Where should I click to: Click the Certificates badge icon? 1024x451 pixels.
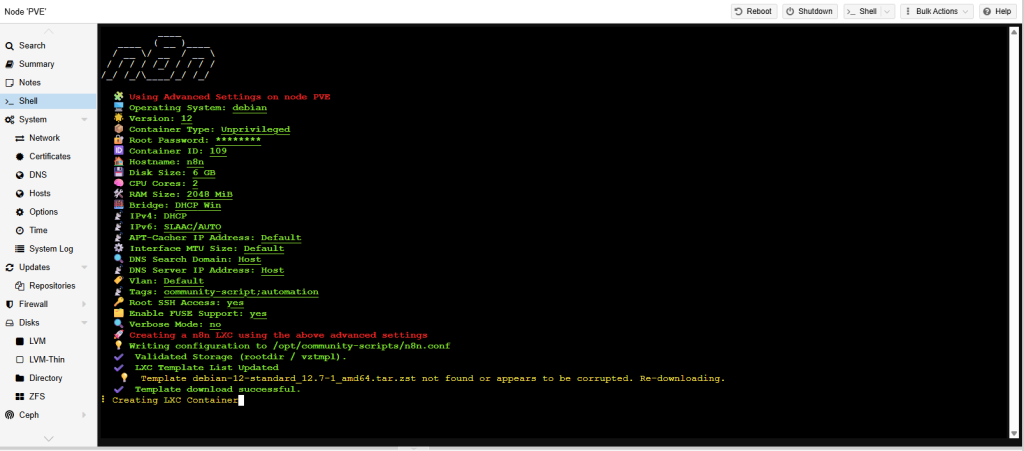coord(20,157)
